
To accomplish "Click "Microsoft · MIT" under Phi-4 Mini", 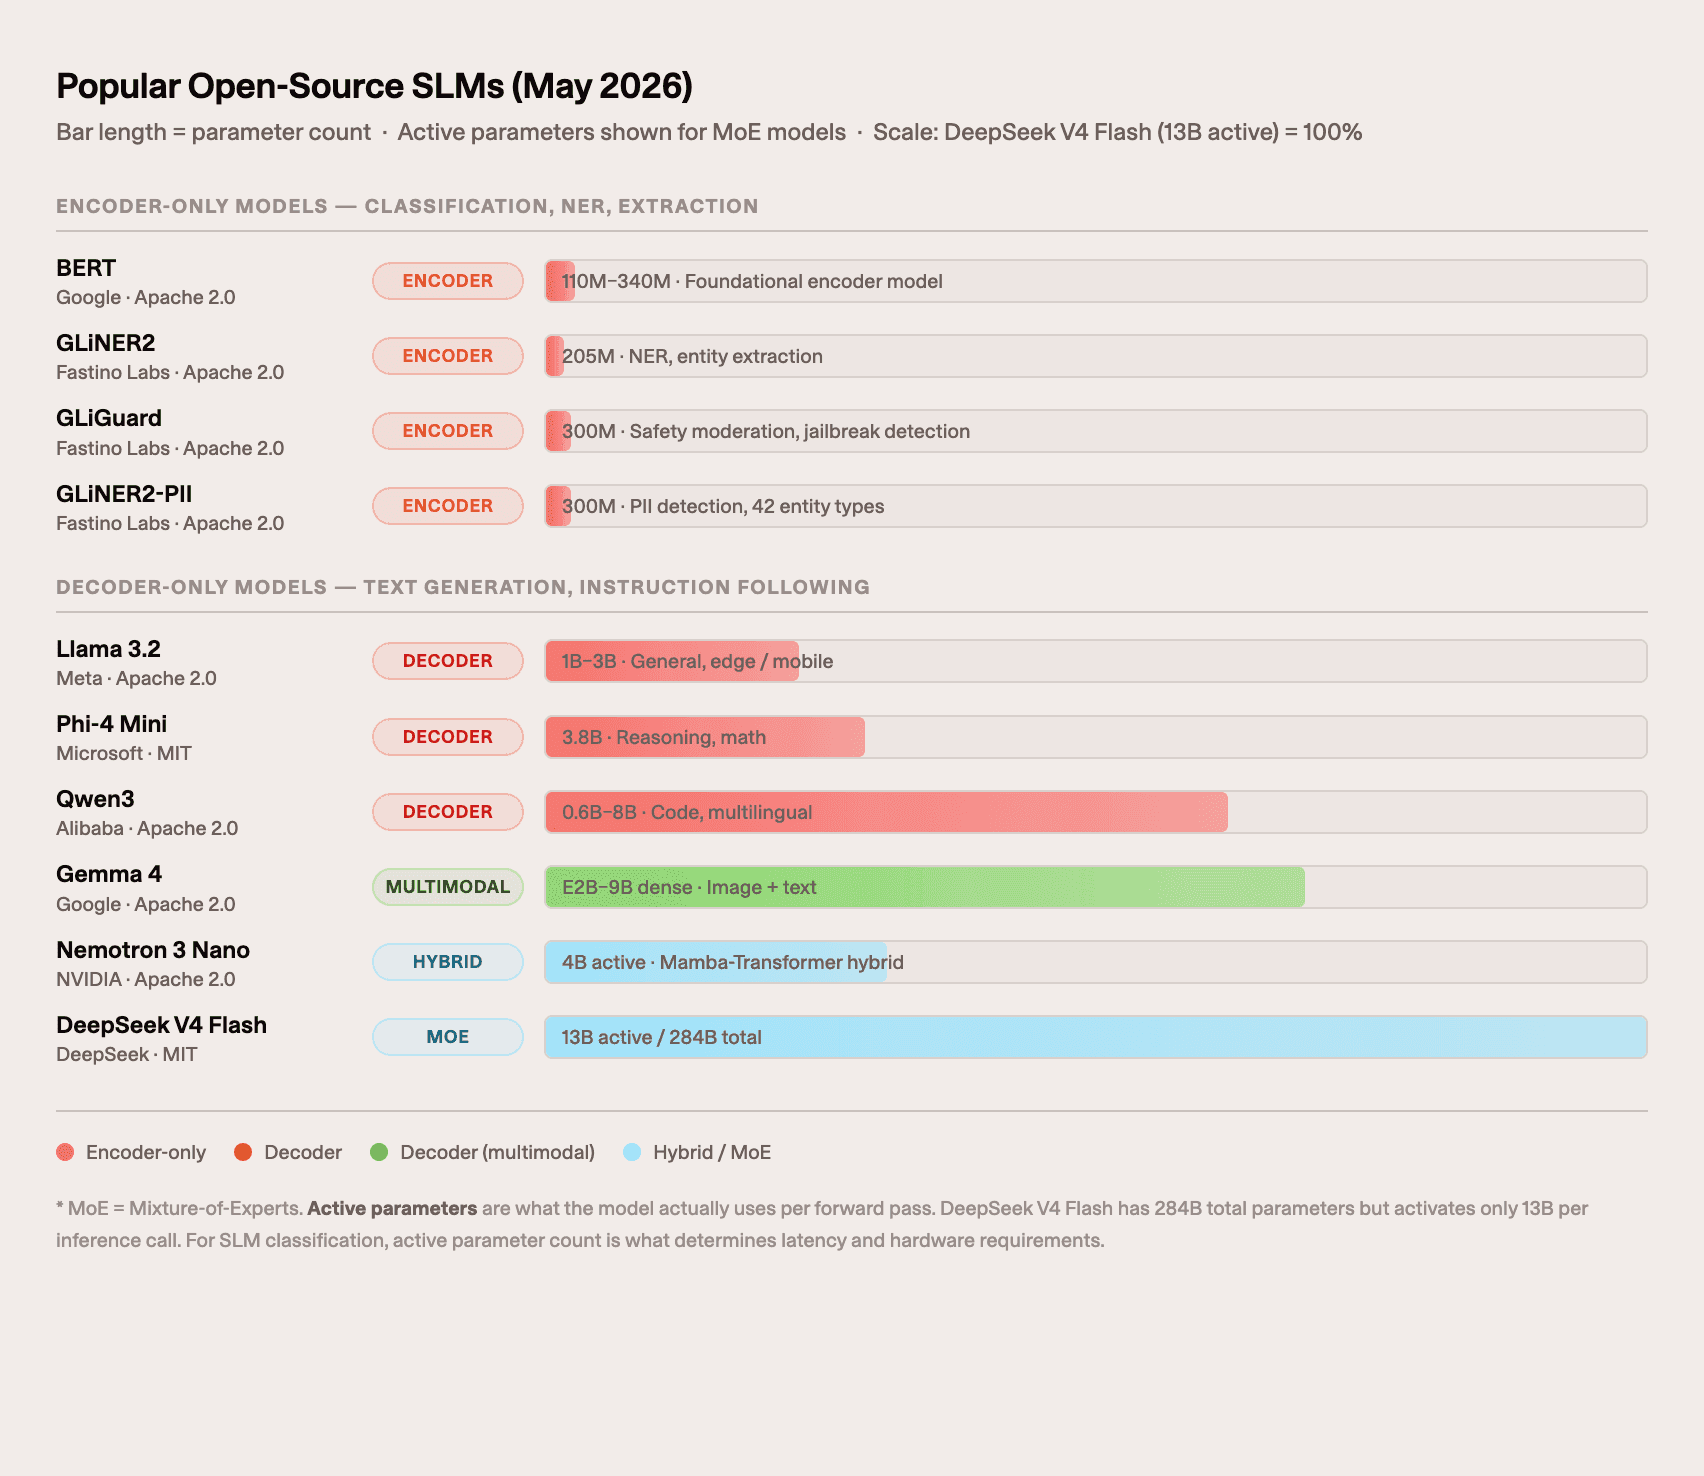I will (x=124, y=754).
